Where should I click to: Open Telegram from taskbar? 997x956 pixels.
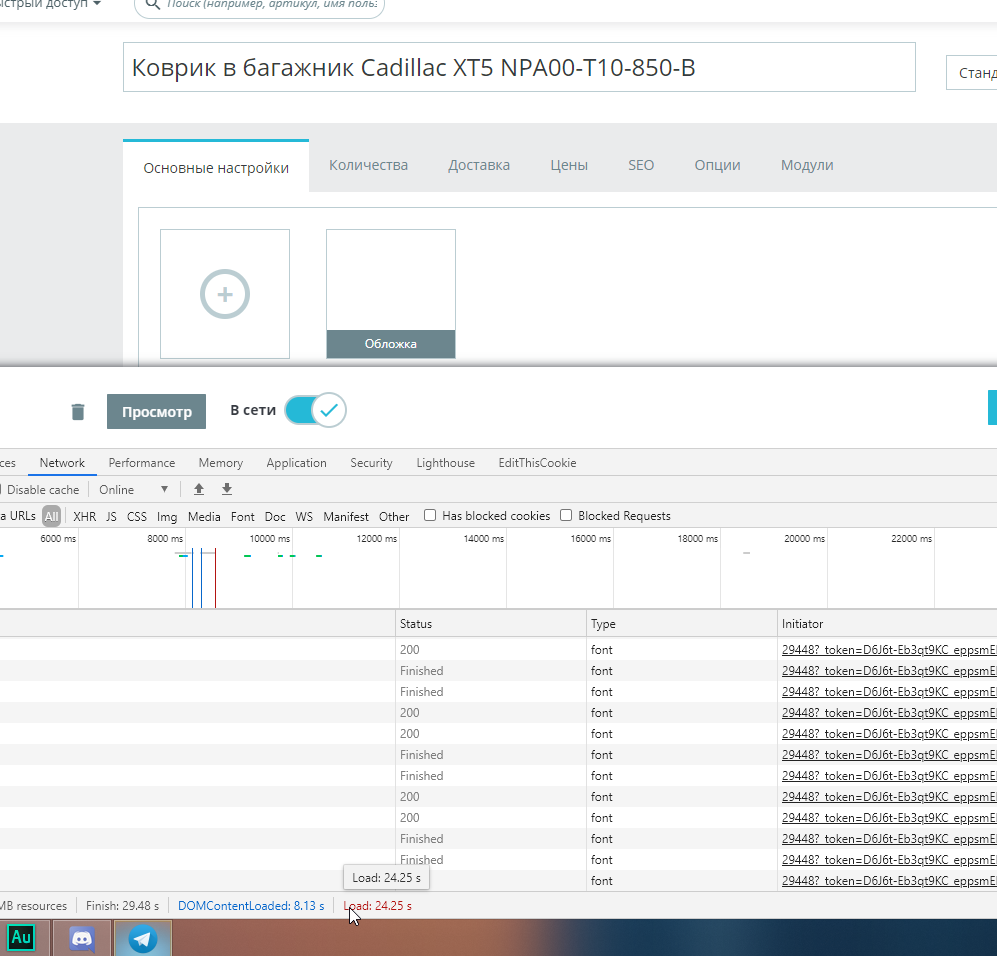142,938
